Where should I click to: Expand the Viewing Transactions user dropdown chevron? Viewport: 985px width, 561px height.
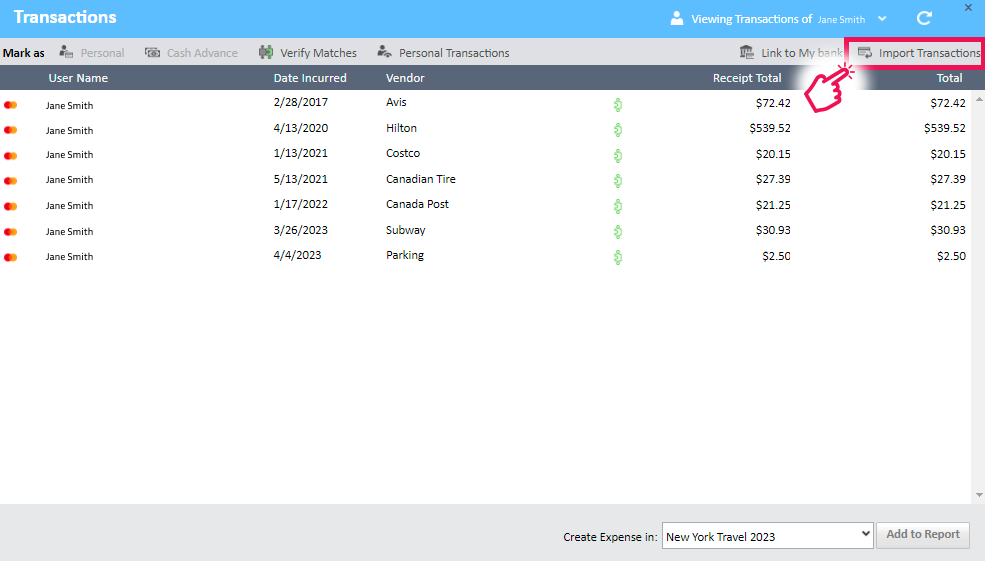(x=882, y=19)
